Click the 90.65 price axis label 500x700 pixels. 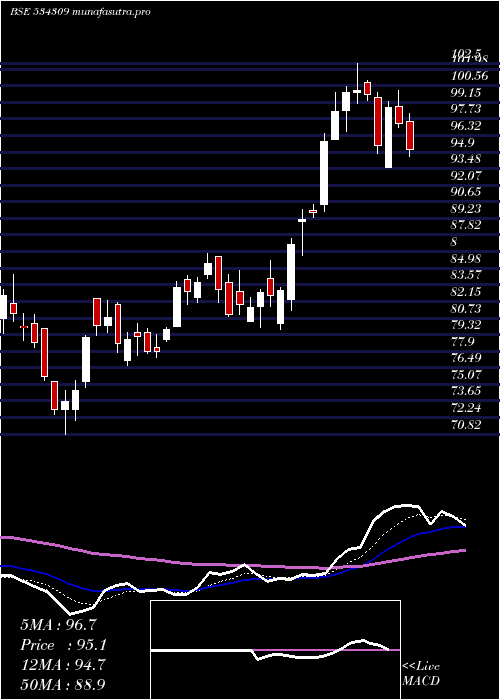pos(466,192)
